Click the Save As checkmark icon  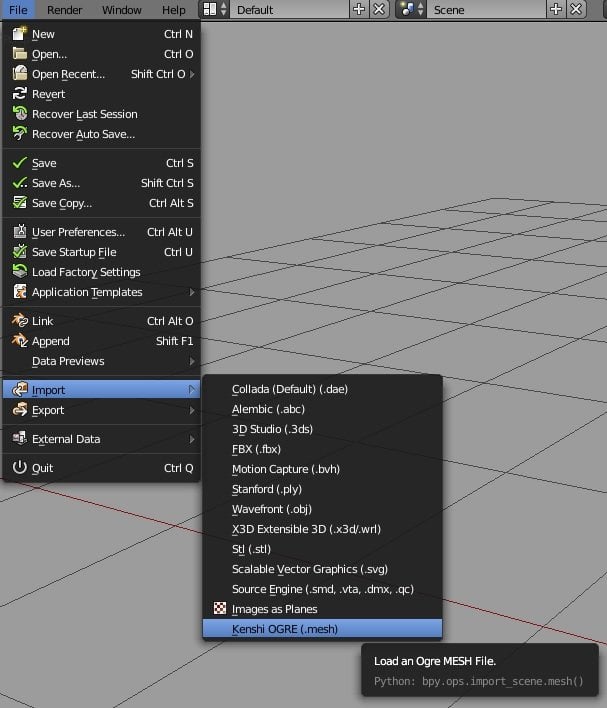click(19, 183)
